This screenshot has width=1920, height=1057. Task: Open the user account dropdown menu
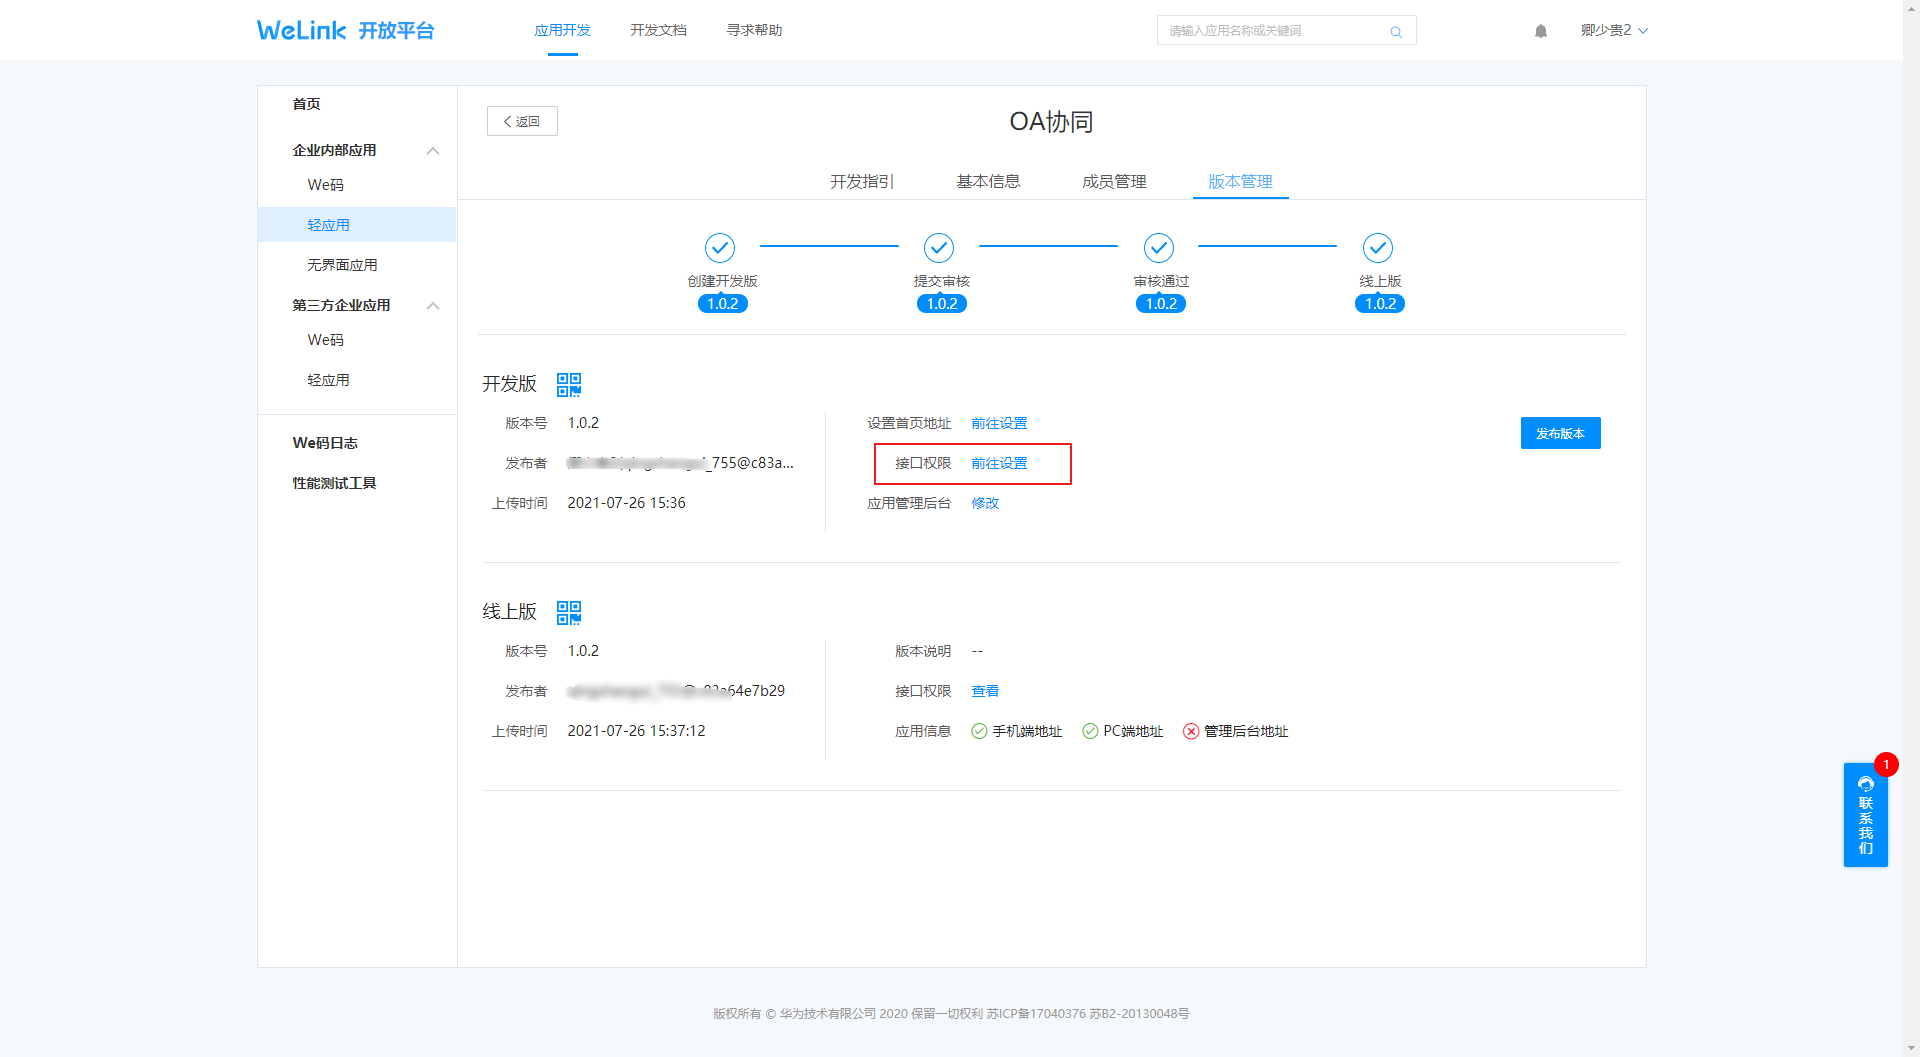(1613, 31)
